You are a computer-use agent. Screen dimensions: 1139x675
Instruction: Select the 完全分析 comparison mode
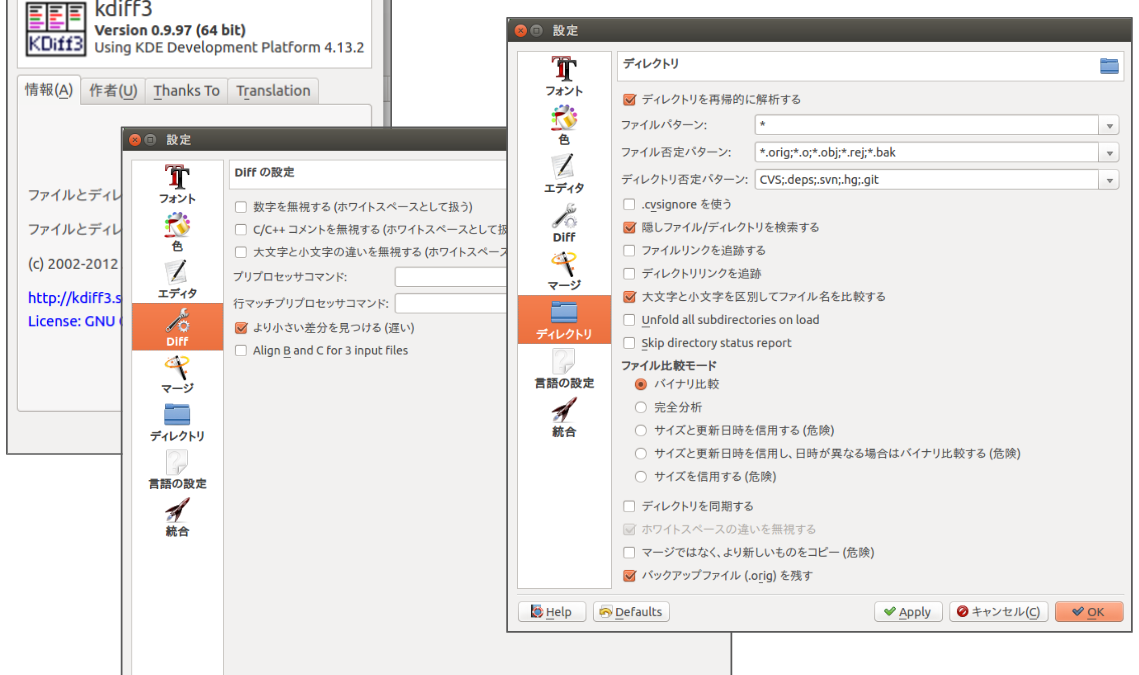pyautogui.click(x=641, y=407)
